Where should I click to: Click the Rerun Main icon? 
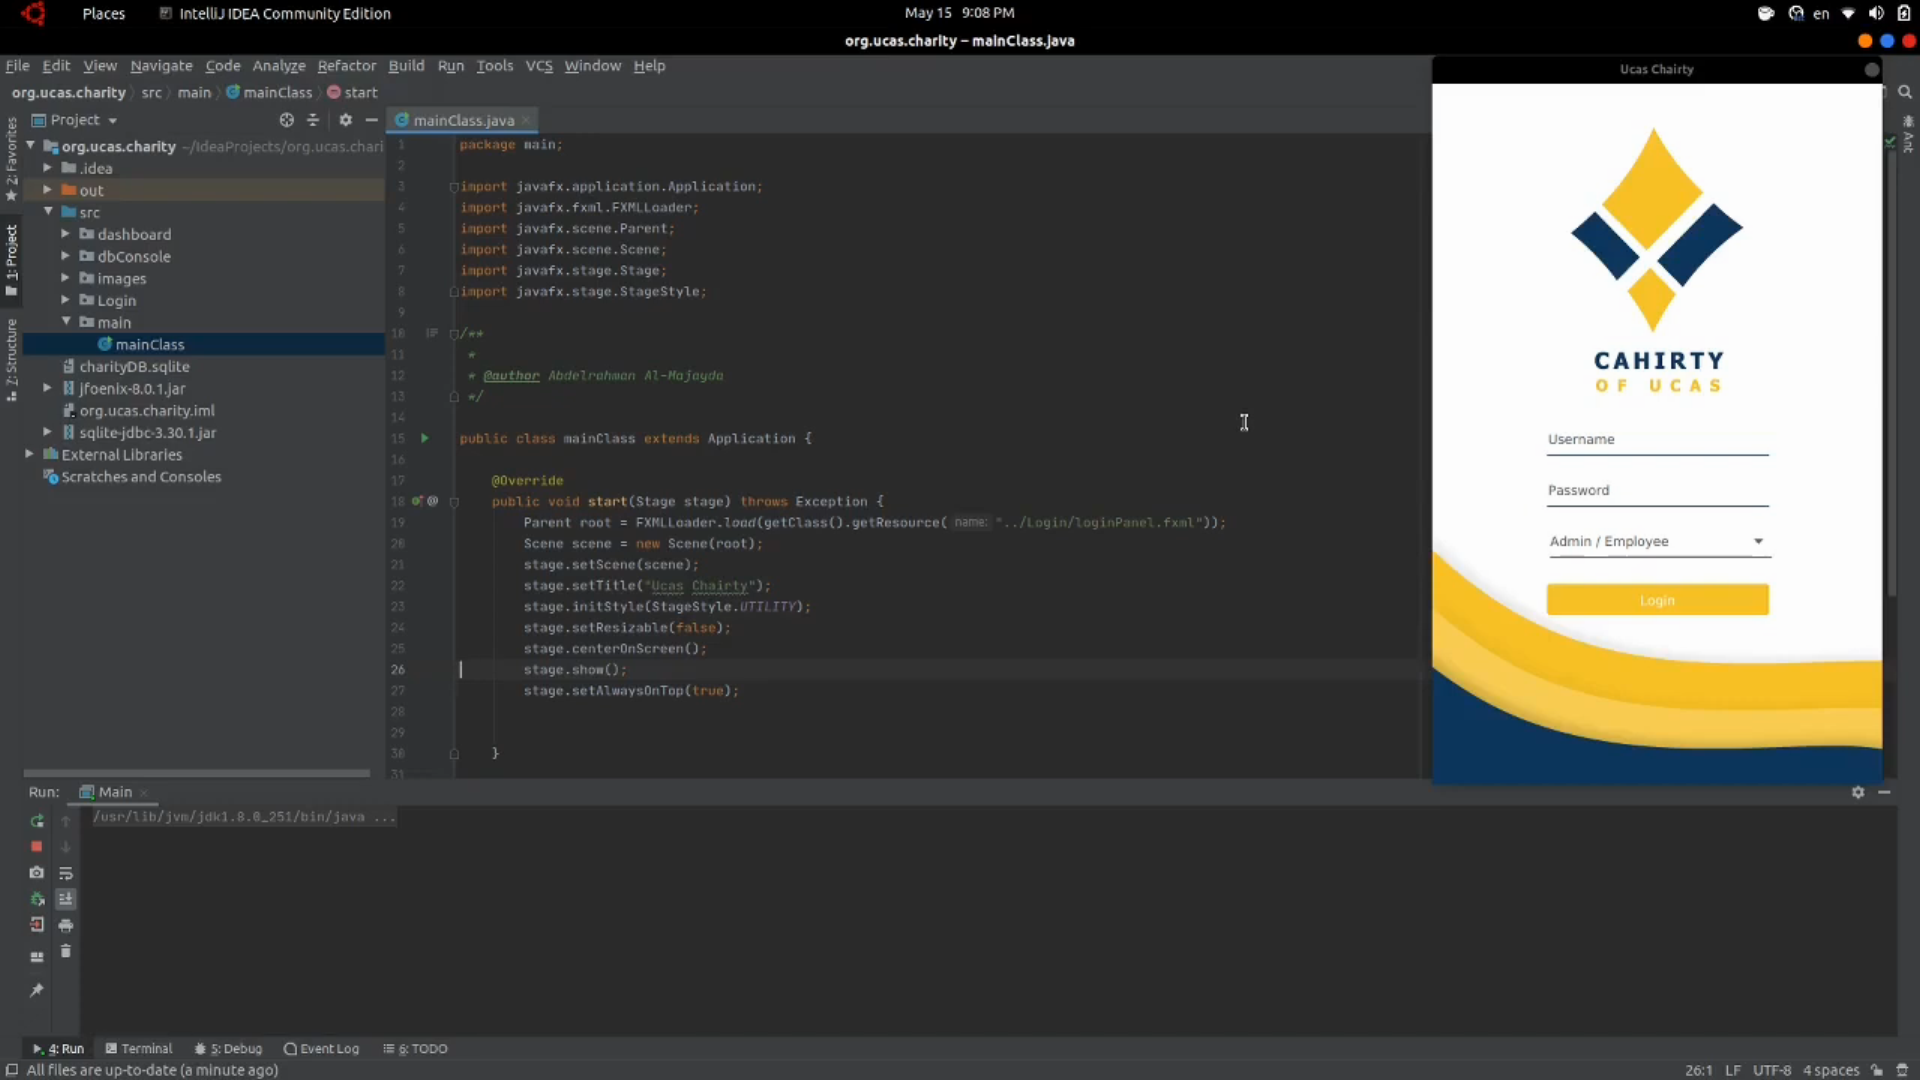pyautogui.click(x=37, y=821)
